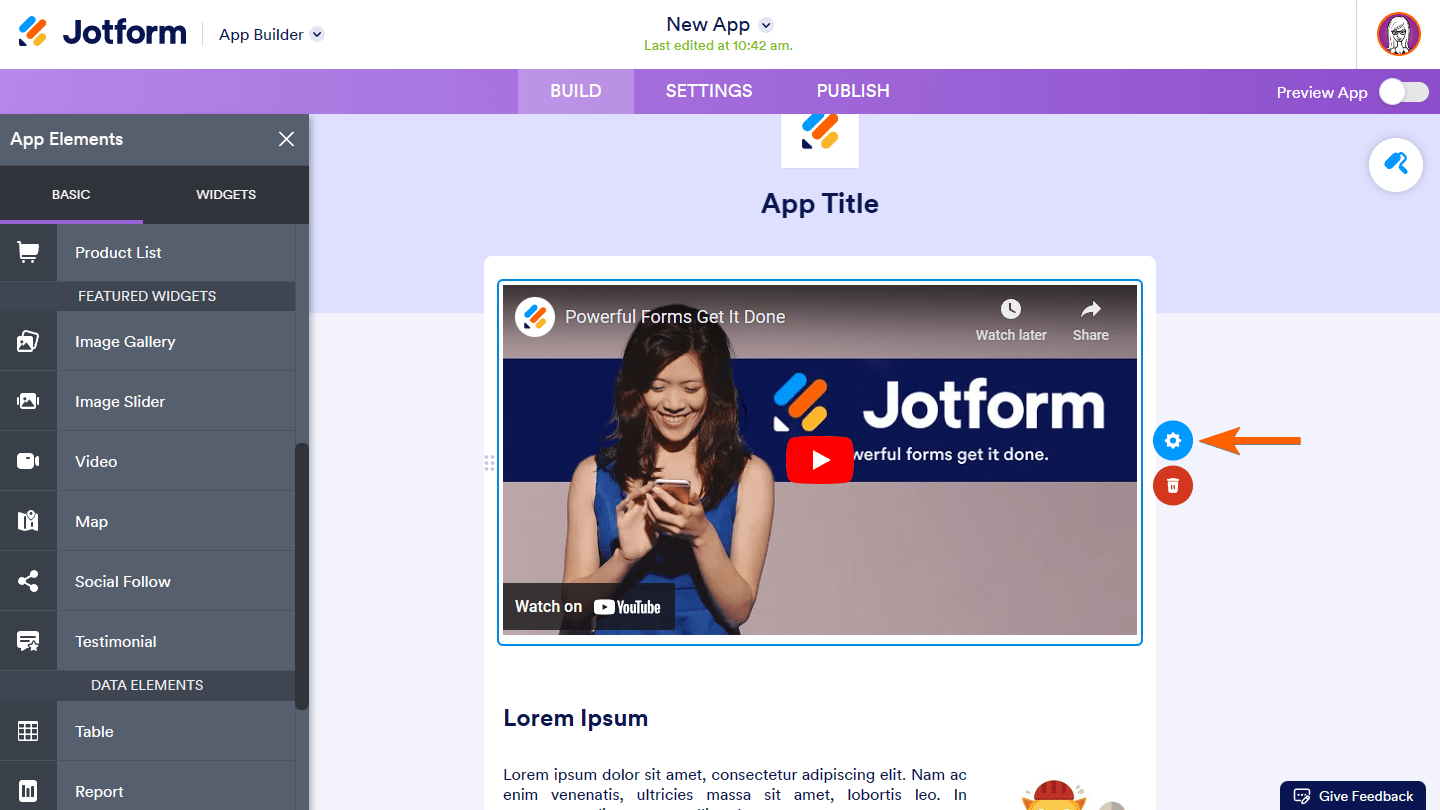Close the App Elements panel
The width and height of the screenshot is (1440, 810).
(x=286, y=139)
